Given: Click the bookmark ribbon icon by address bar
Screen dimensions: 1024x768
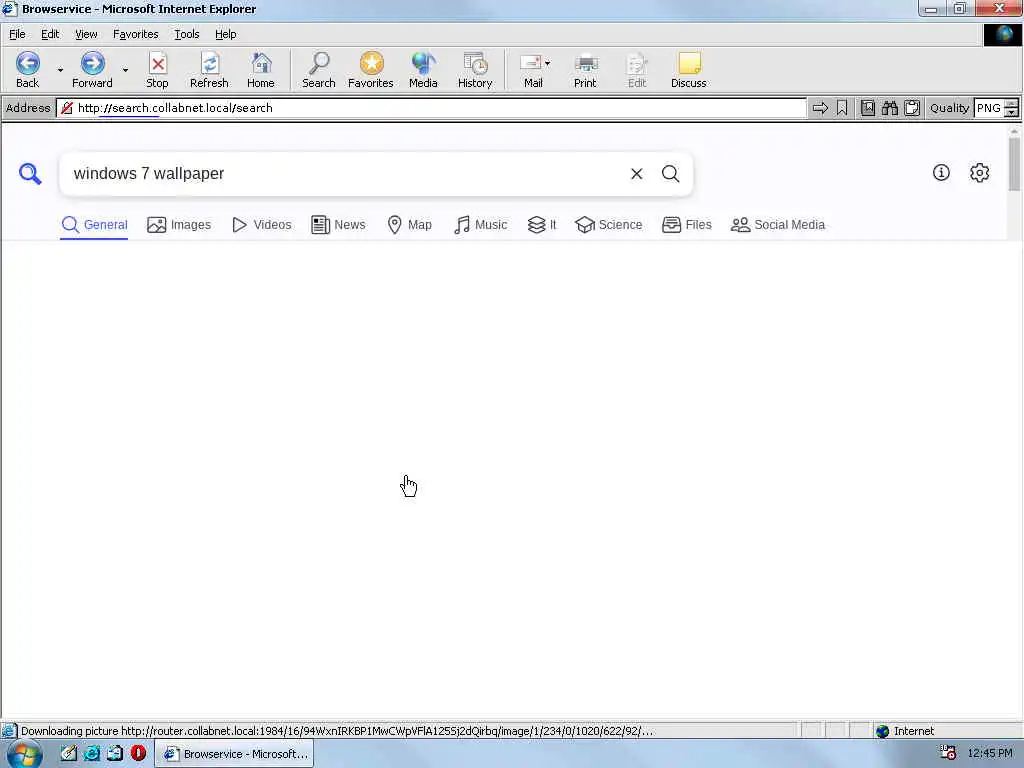Looking at the screenshot, I should [842, 108].
